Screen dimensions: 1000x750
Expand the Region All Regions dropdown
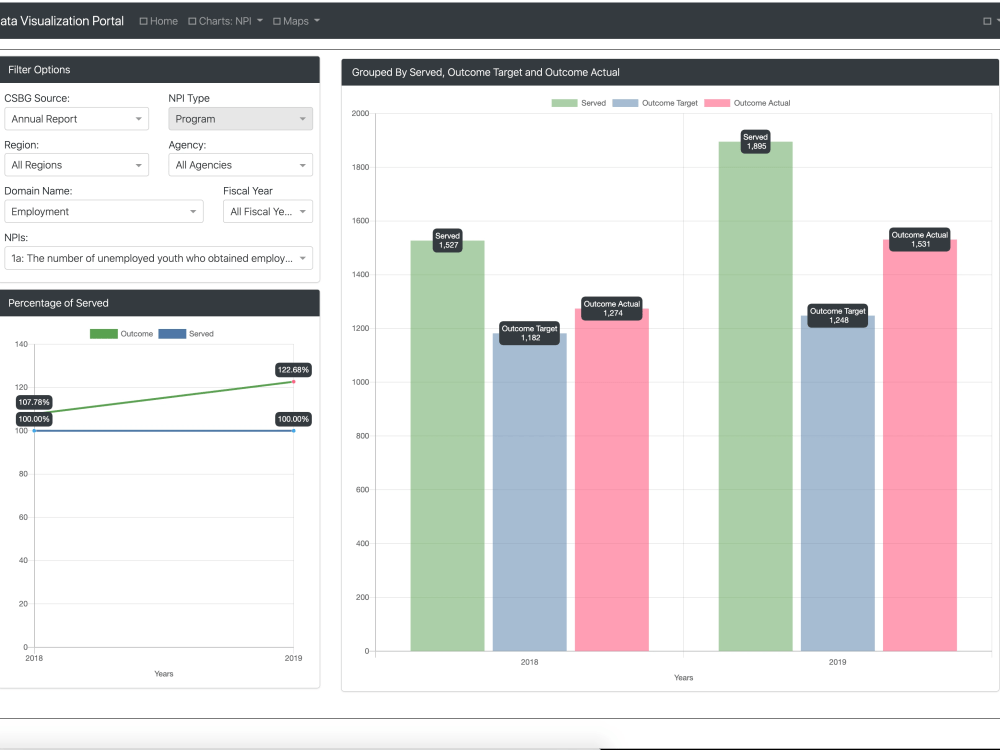(77, 165)
